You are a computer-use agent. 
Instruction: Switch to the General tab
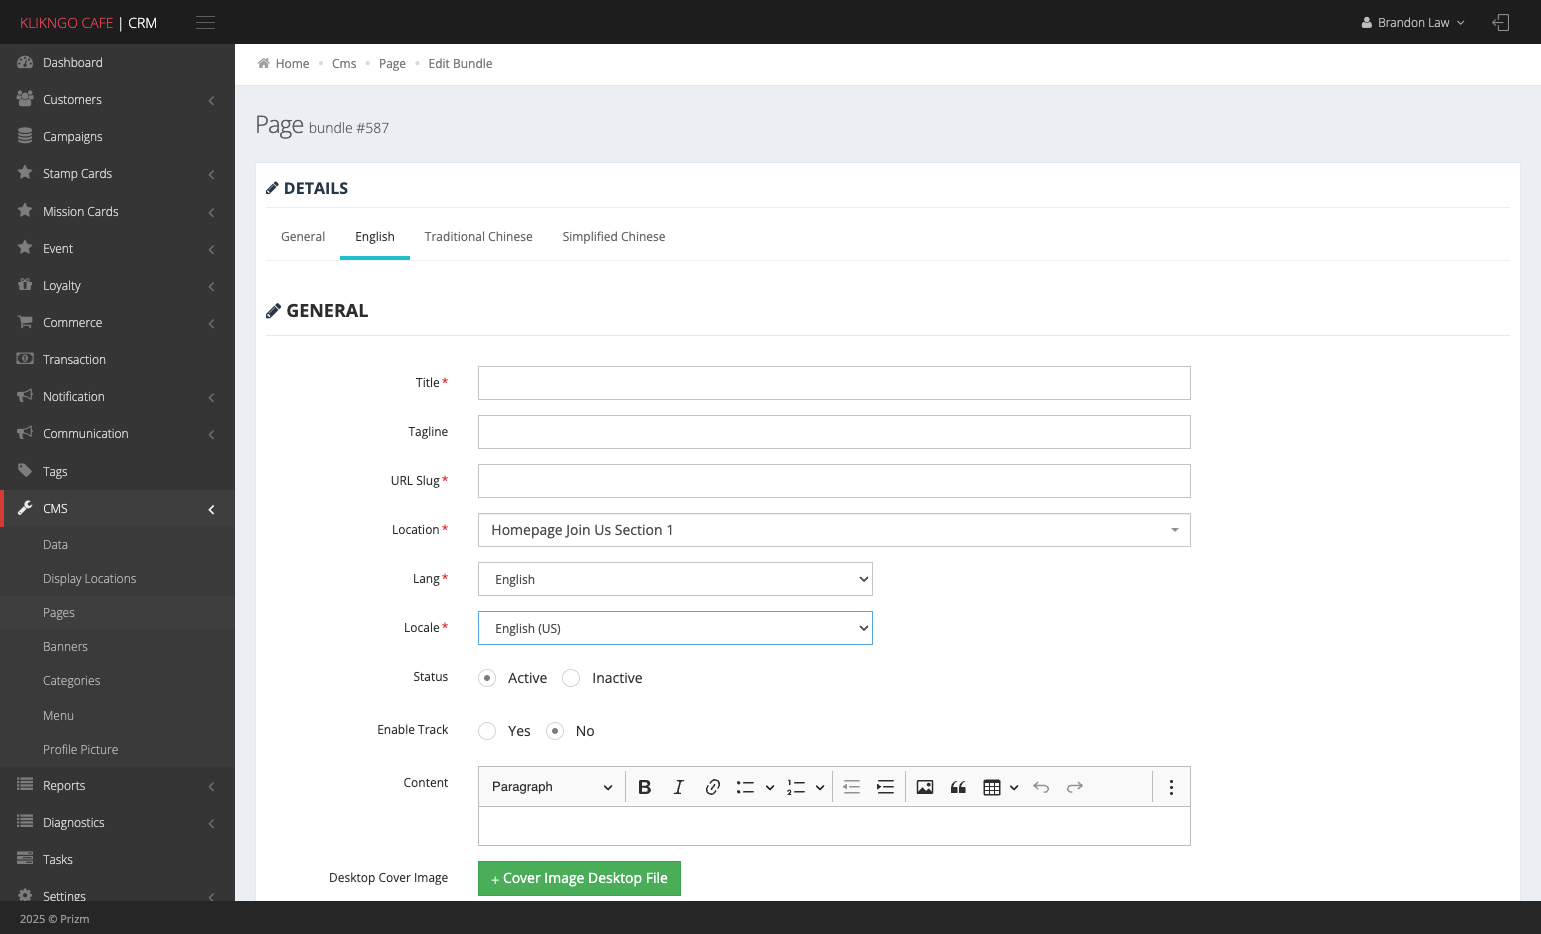(x=303, y=237)
